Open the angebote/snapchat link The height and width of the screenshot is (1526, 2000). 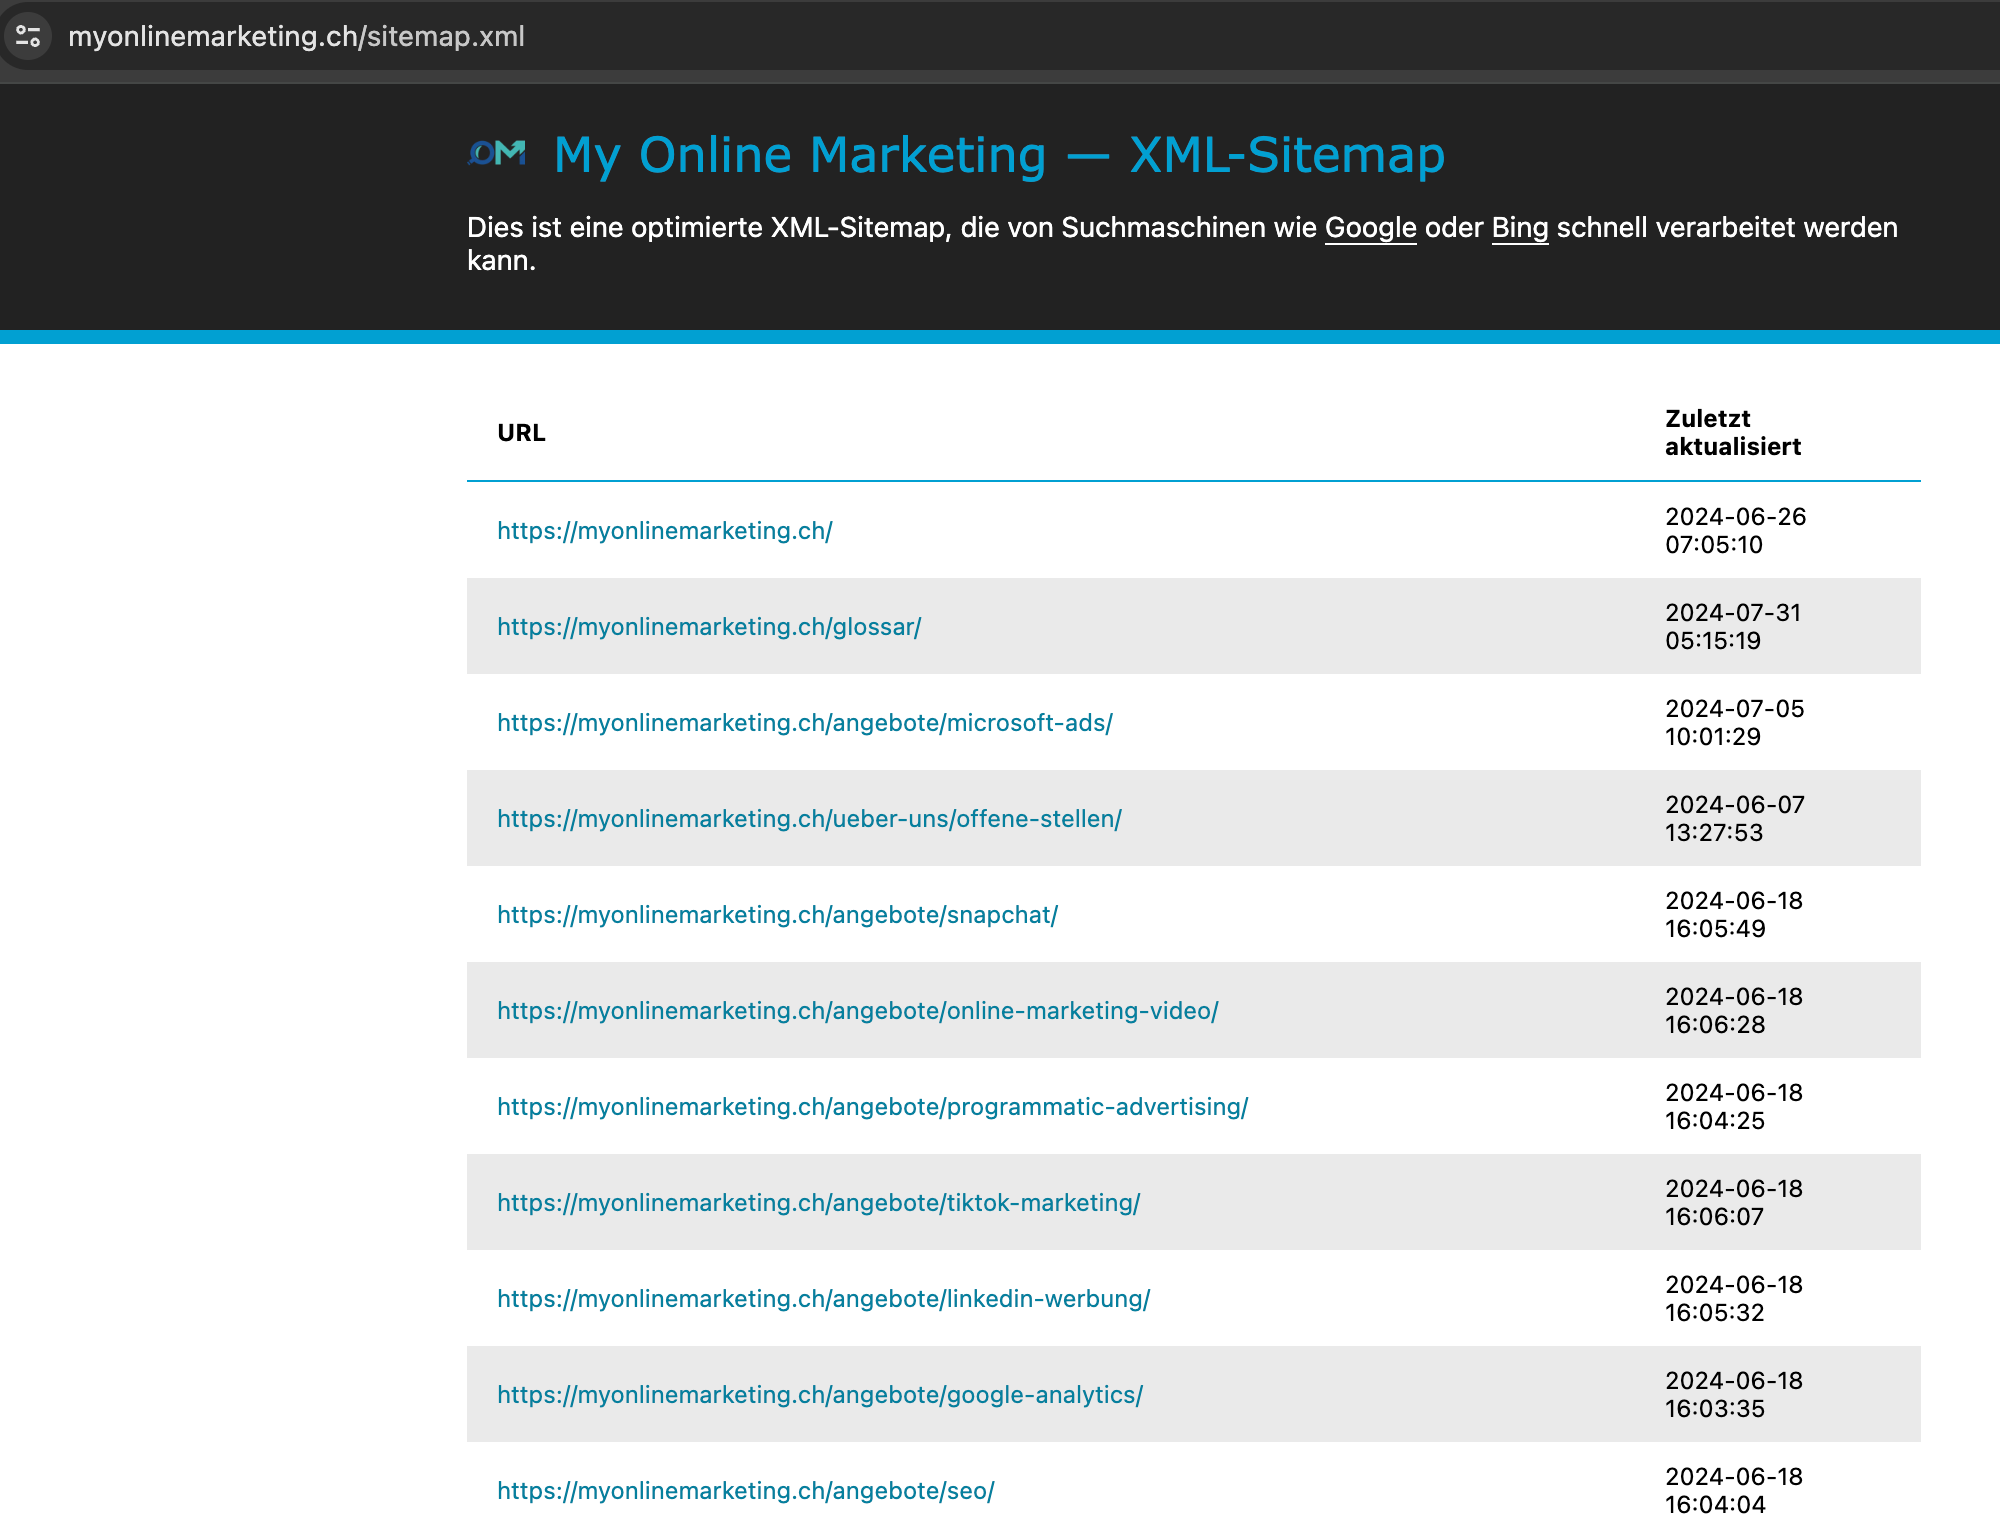[x=777, y=915]
